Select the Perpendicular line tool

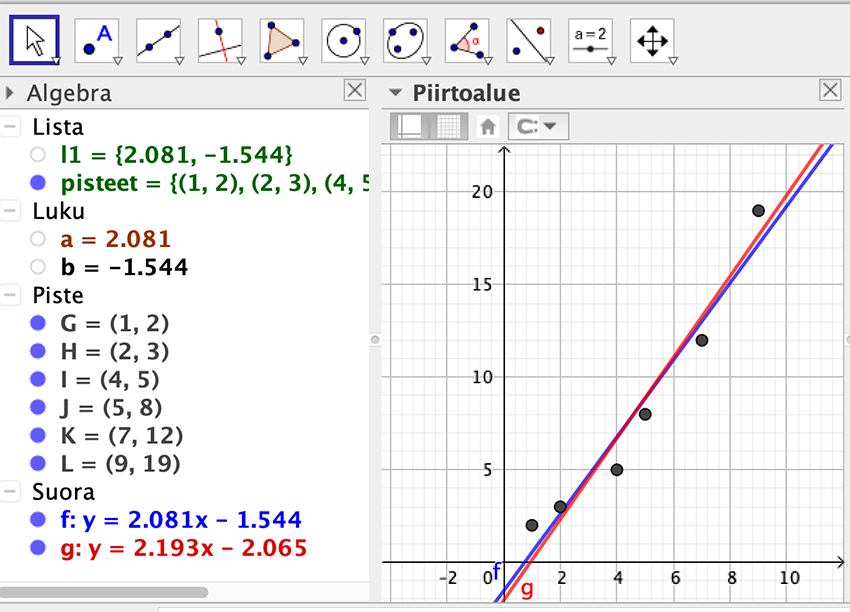pyautogui.click(x=220, y=41)
